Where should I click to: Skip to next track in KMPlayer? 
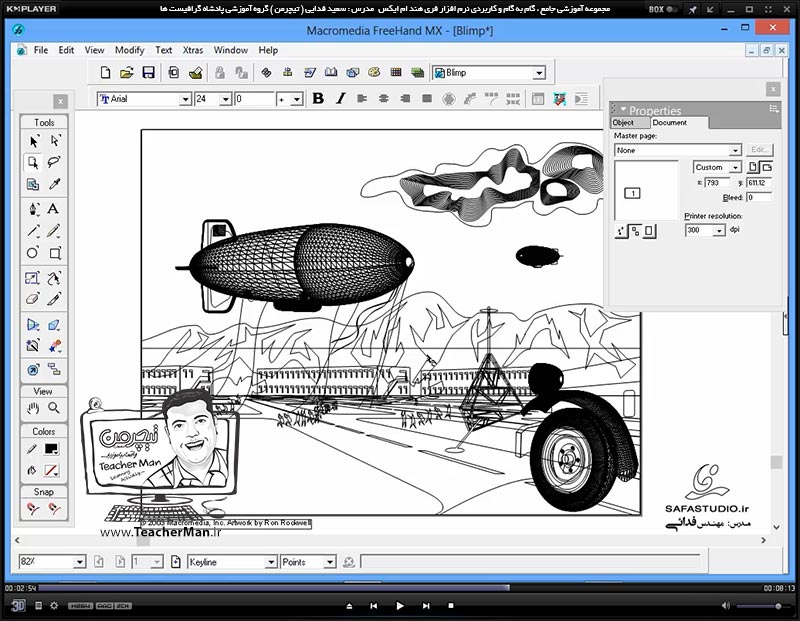tap(426, 606)
